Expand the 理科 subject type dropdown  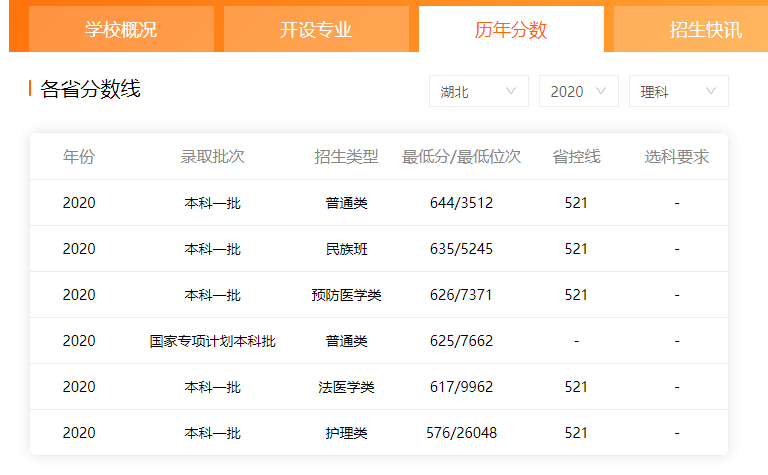pyautogui.click(x=678, y=91)
